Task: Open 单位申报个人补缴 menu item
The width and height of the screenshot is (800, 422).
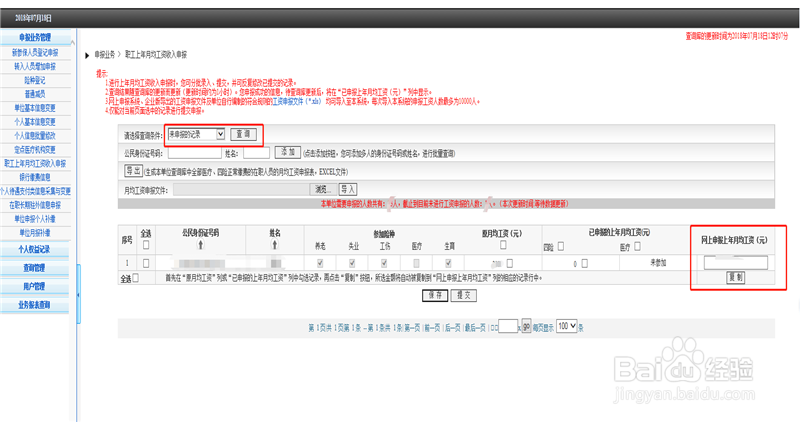Action: [35, 219]
